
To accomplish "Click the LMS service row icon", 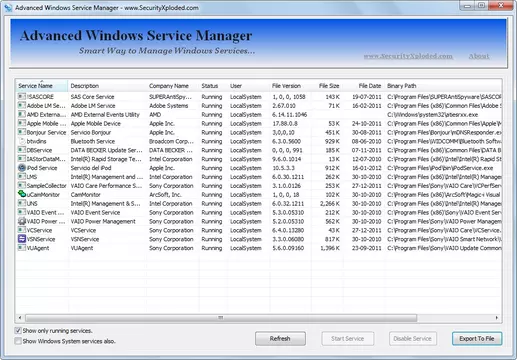I will point(22,177).
